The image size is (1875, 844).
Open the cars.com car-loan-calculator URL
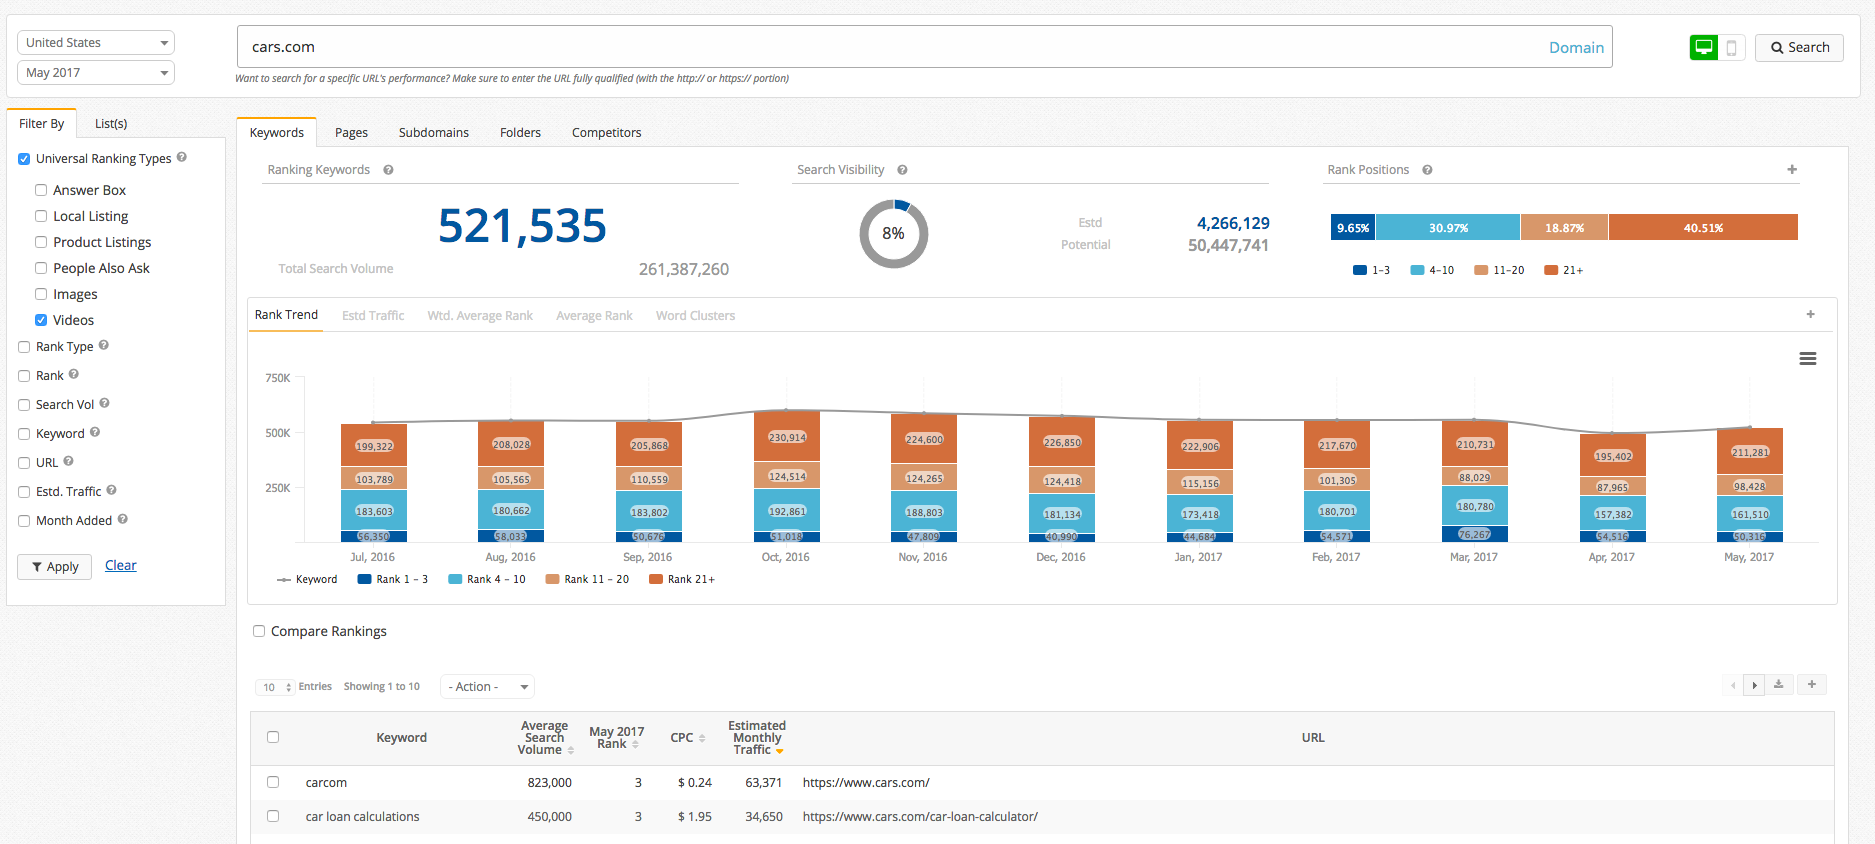tap(920, 817)
